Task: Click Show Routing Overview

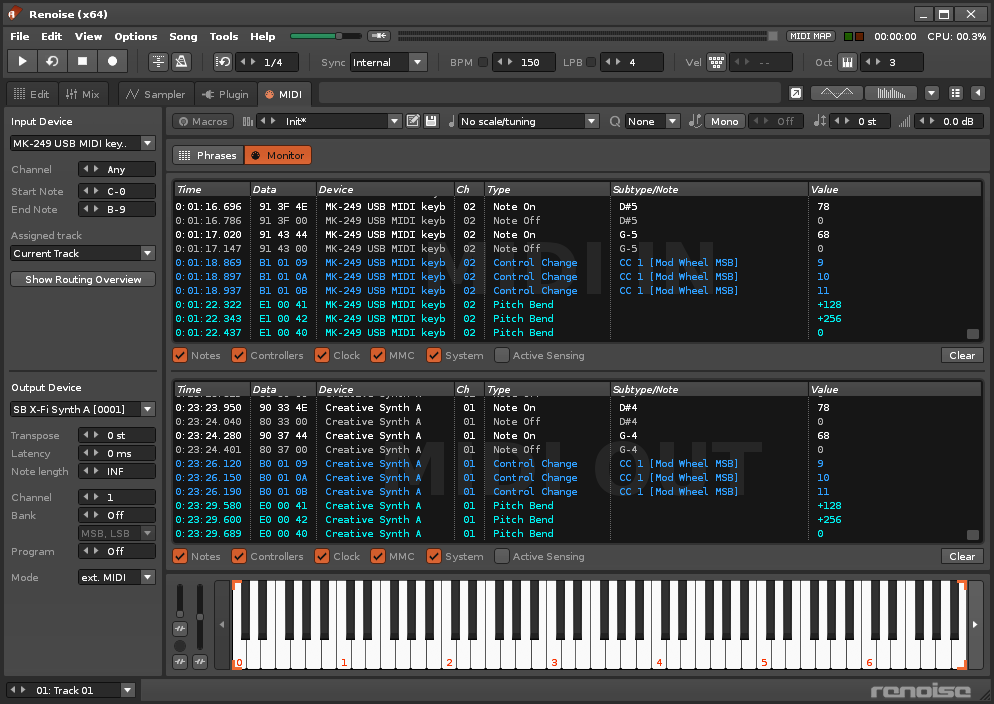Action: (x=81, y=278)
